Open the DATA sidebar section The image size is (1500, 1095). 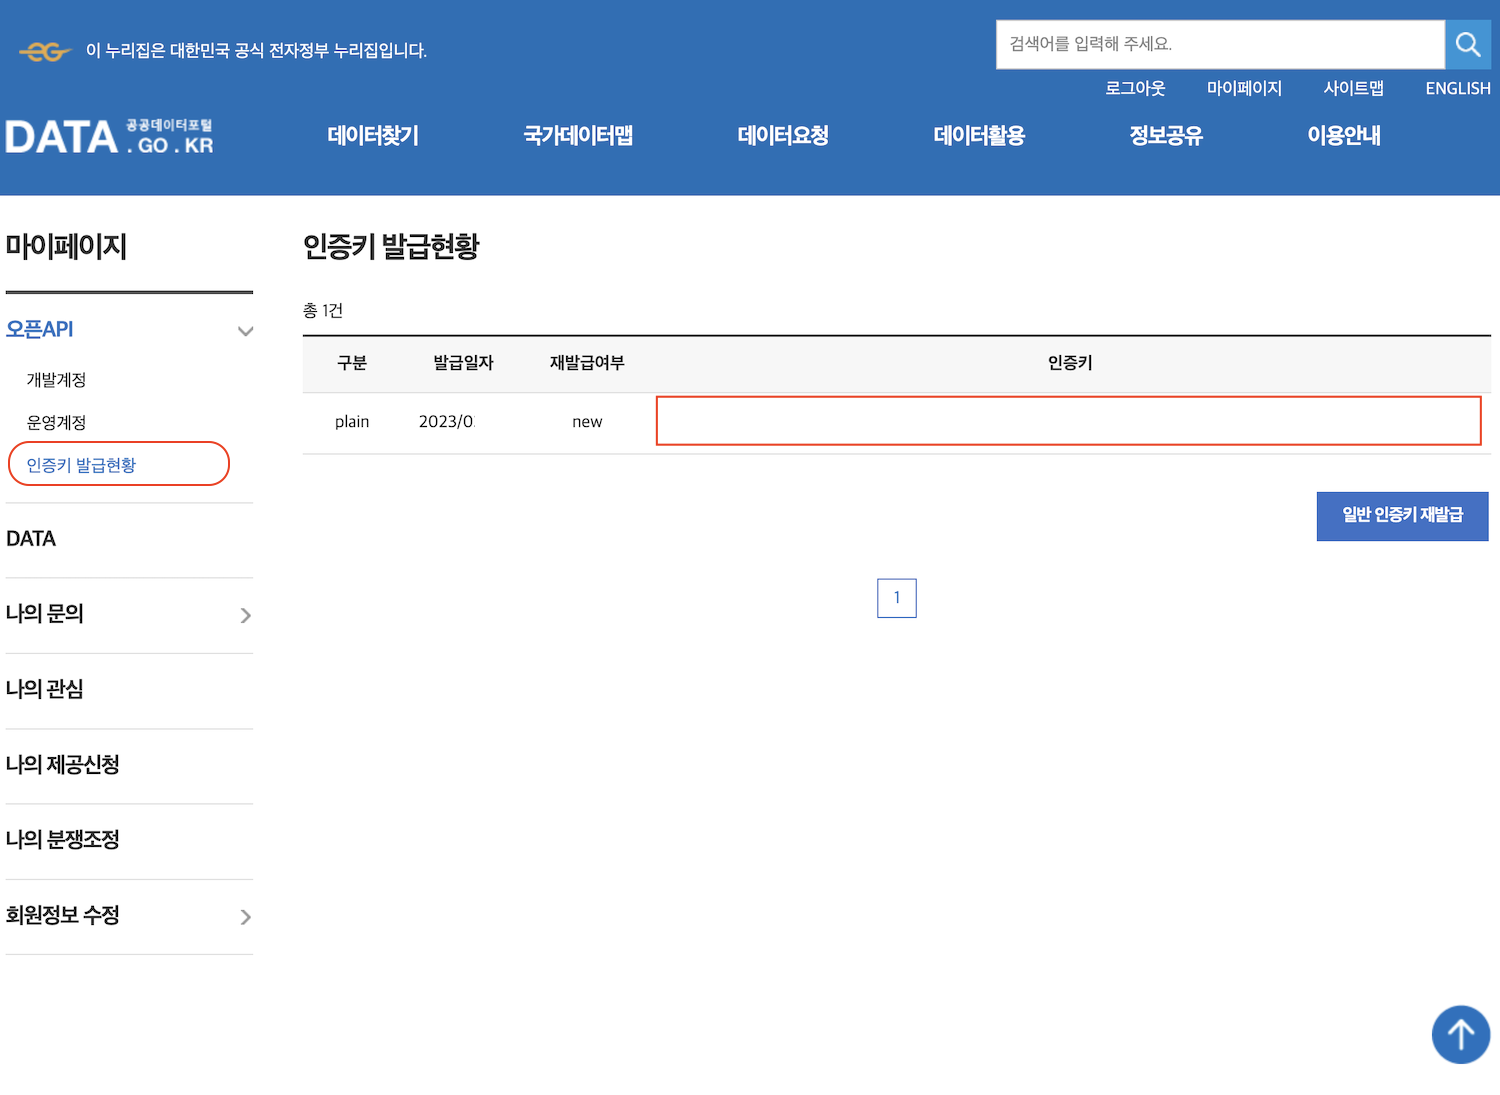(31, 539)
